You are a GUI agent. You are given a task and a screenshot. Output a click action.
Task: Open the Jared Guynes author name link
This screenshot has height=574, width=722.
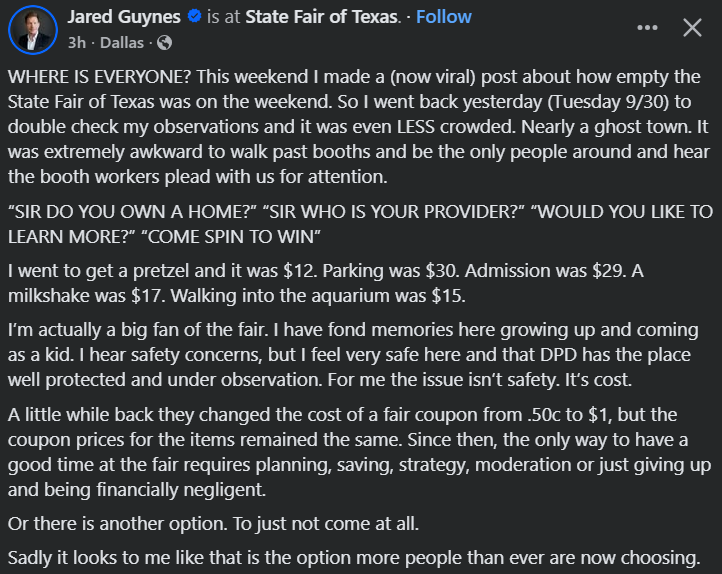point(125,17)
